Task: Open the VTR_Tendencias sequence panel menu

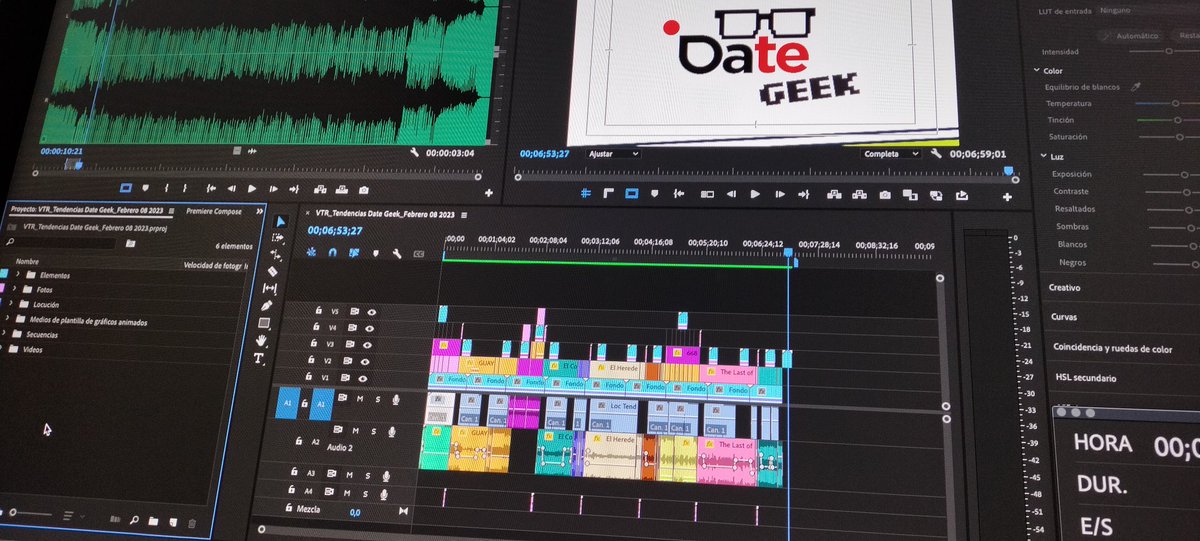Action: tap(466, 213)
